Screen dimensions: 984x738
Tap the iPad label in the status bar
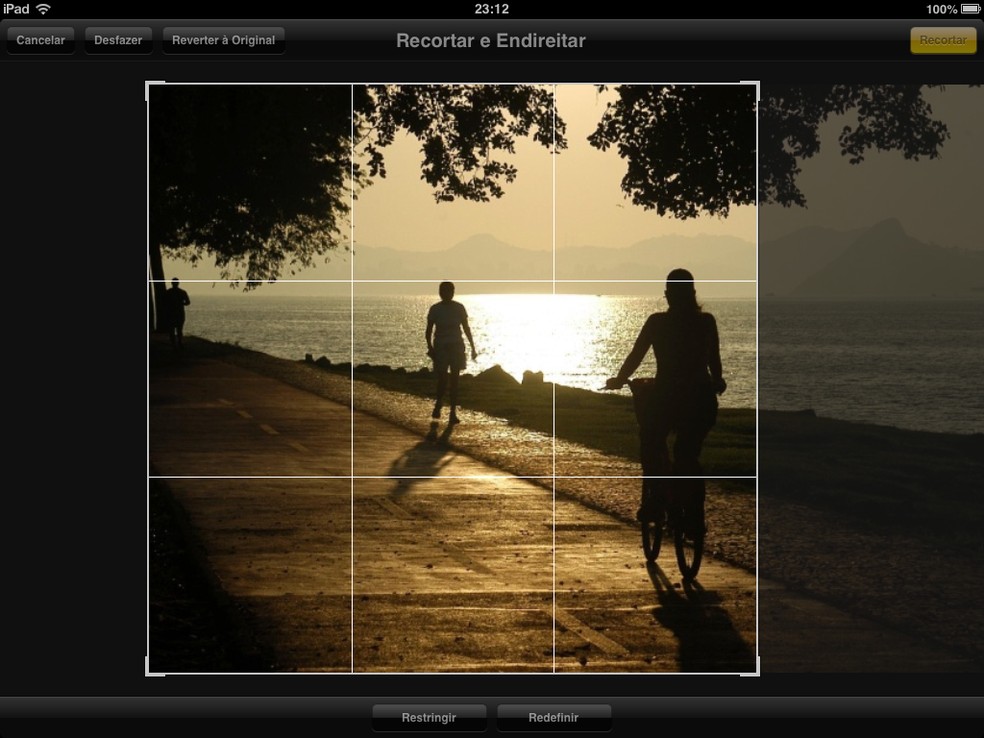[x=14, y=8]
